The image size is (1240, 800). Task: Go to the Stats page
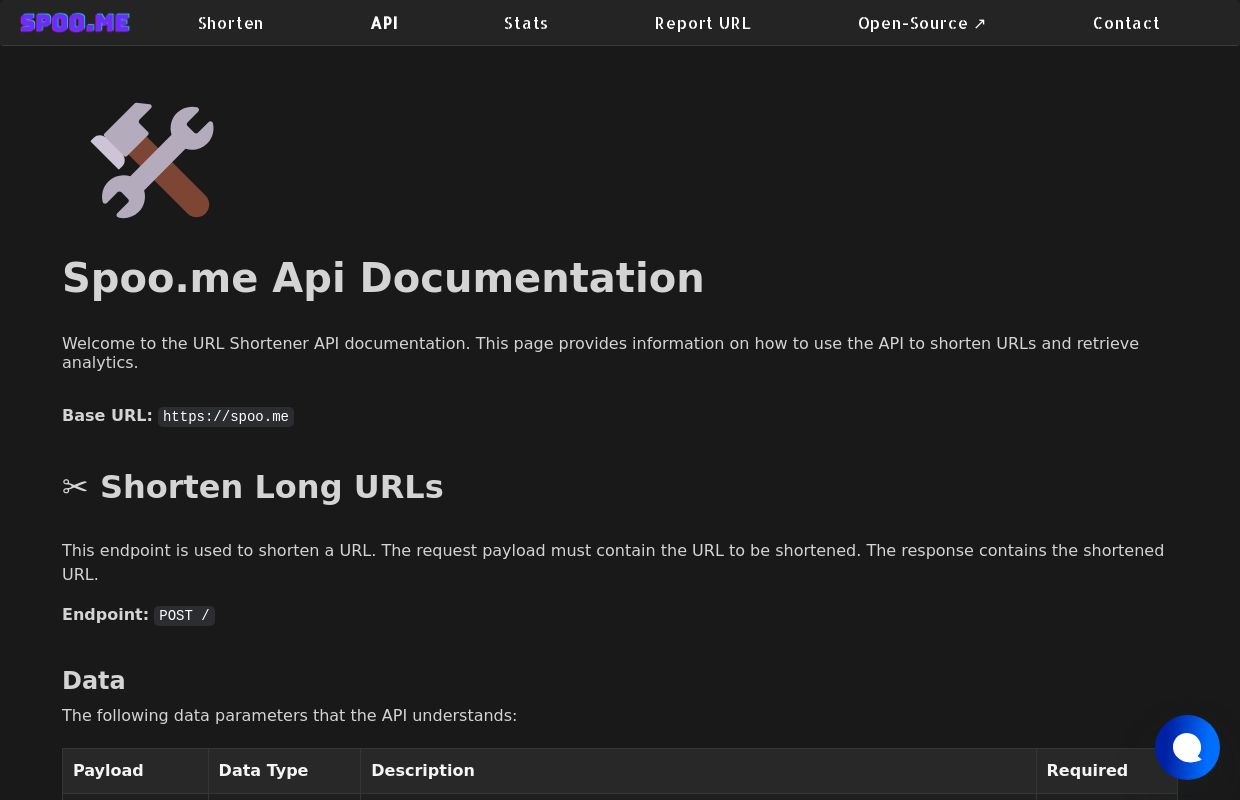(526, 23)
